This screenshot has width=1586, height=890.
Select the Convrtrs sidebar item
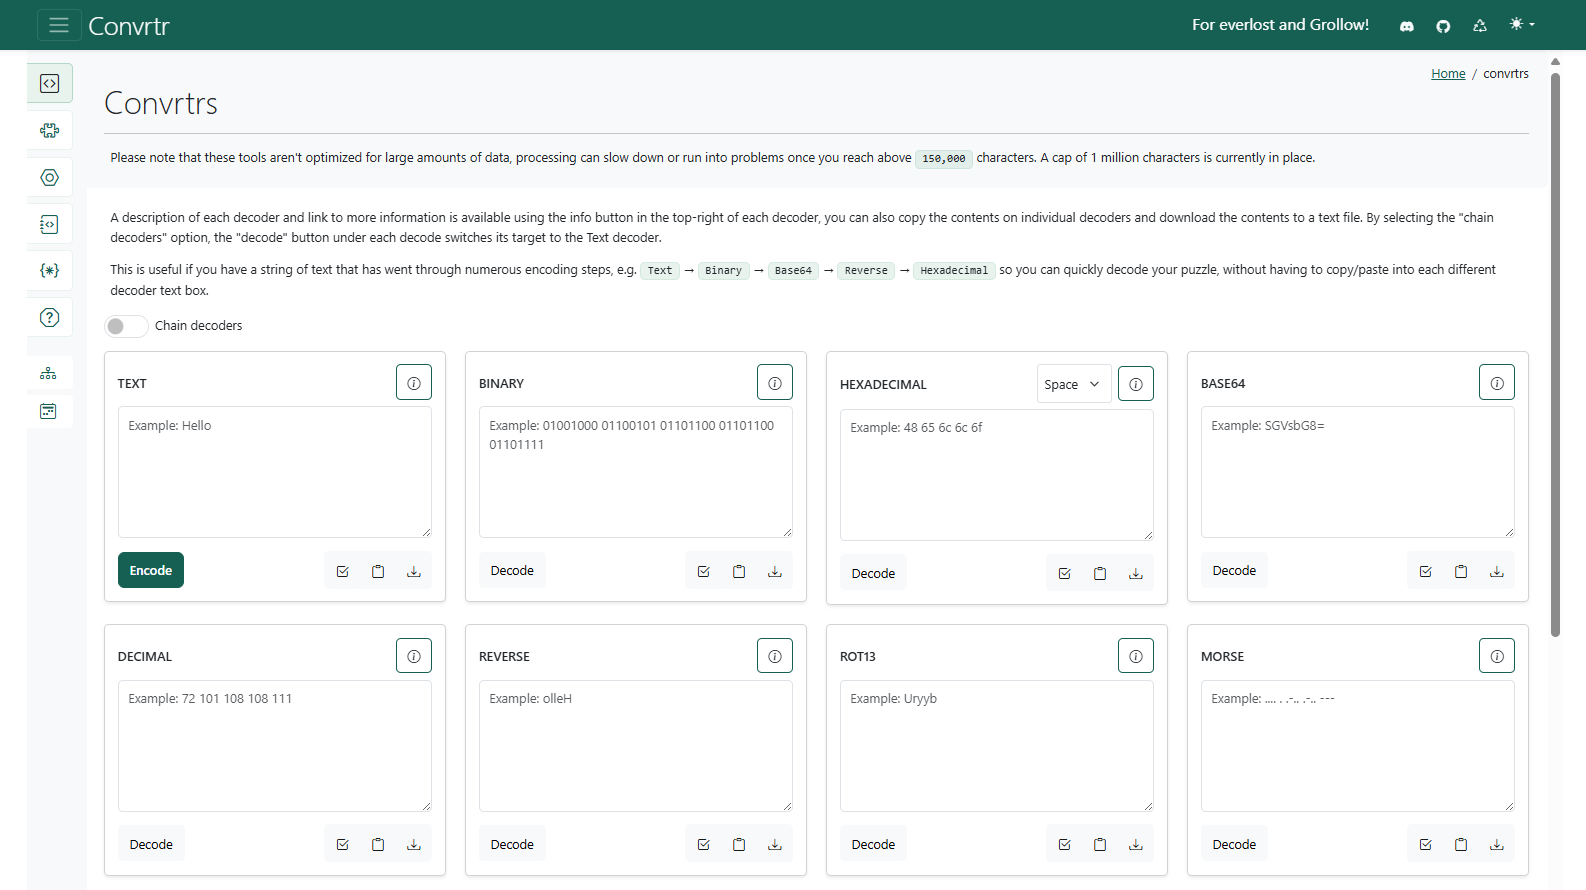[49, 83]
